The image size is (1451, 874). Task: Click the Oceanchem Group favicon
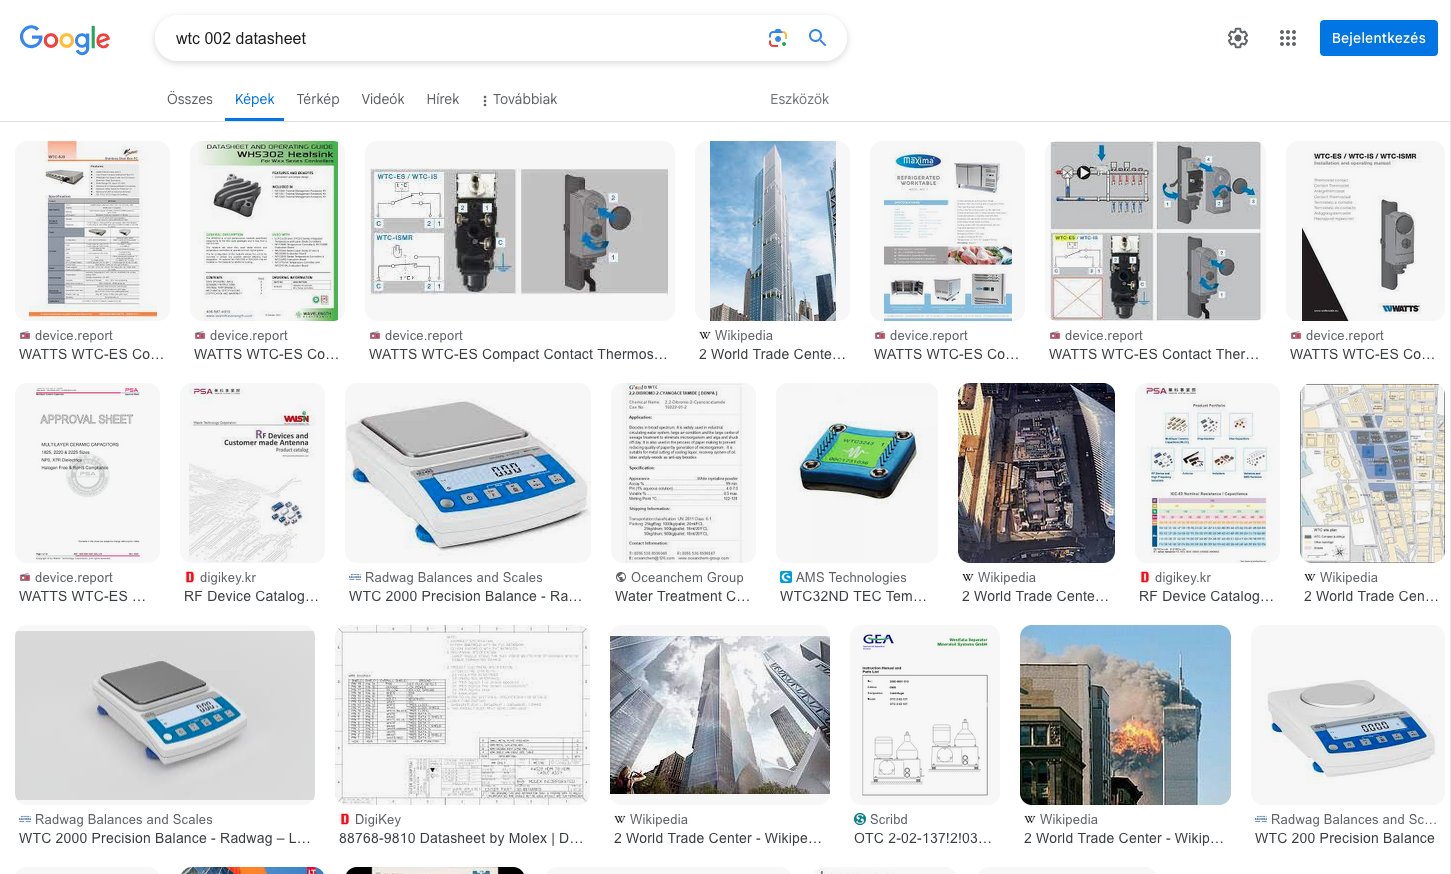(x=621, y=578)
